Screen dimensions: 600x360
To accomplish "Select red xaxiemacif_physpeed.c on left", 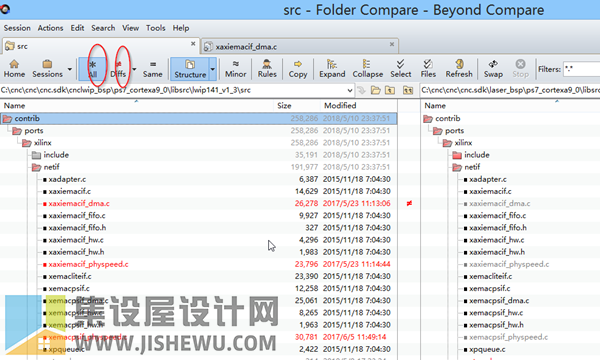I will pyautogui.click(x=88, y=264).
